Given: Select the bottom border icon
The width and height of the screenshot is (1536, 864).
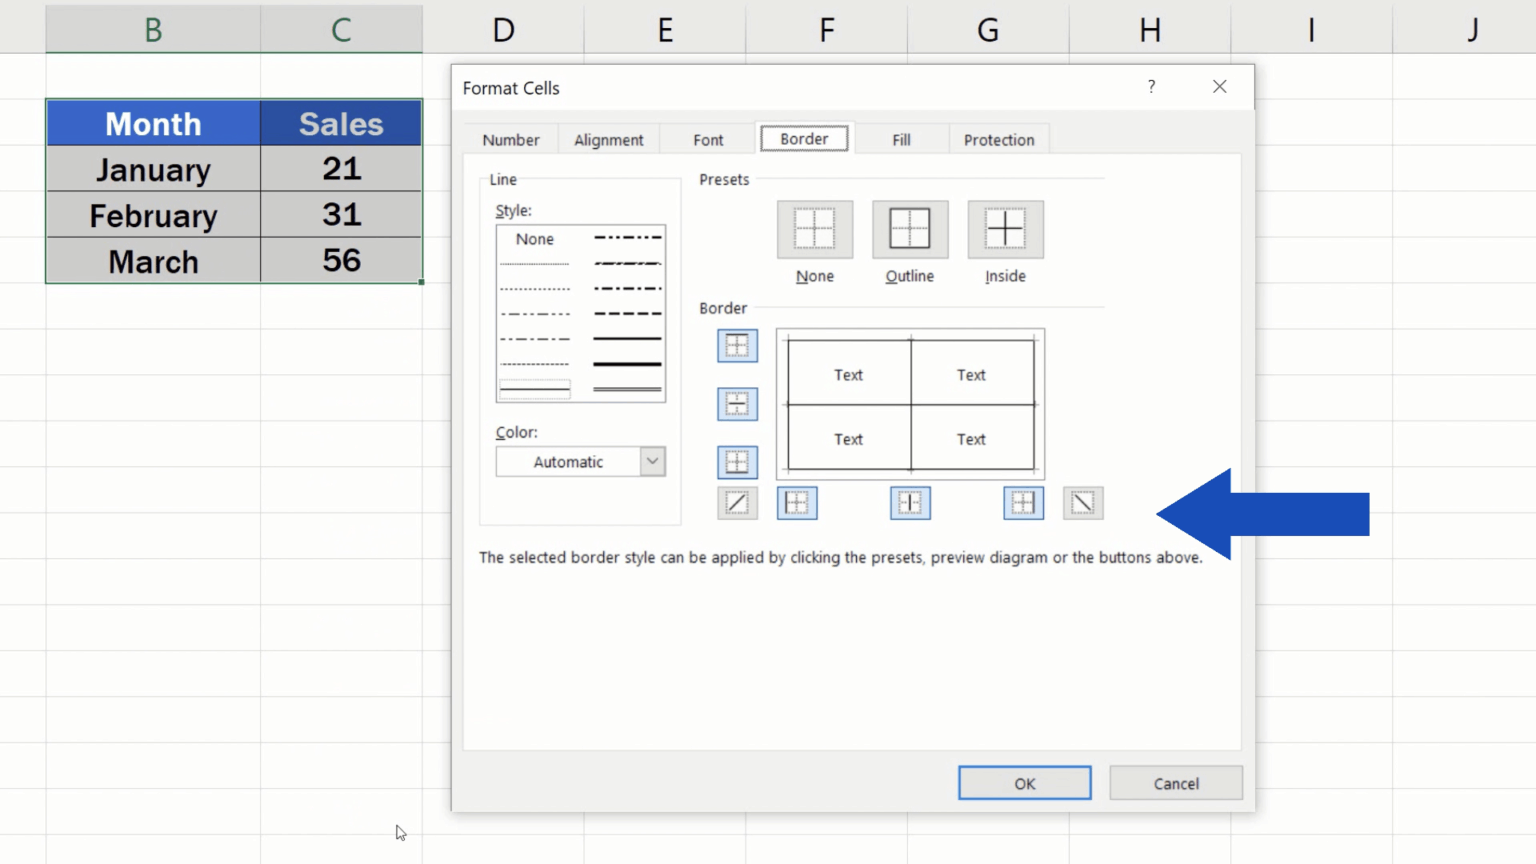Looking at the screenshot, I should [x=737, y=462].
